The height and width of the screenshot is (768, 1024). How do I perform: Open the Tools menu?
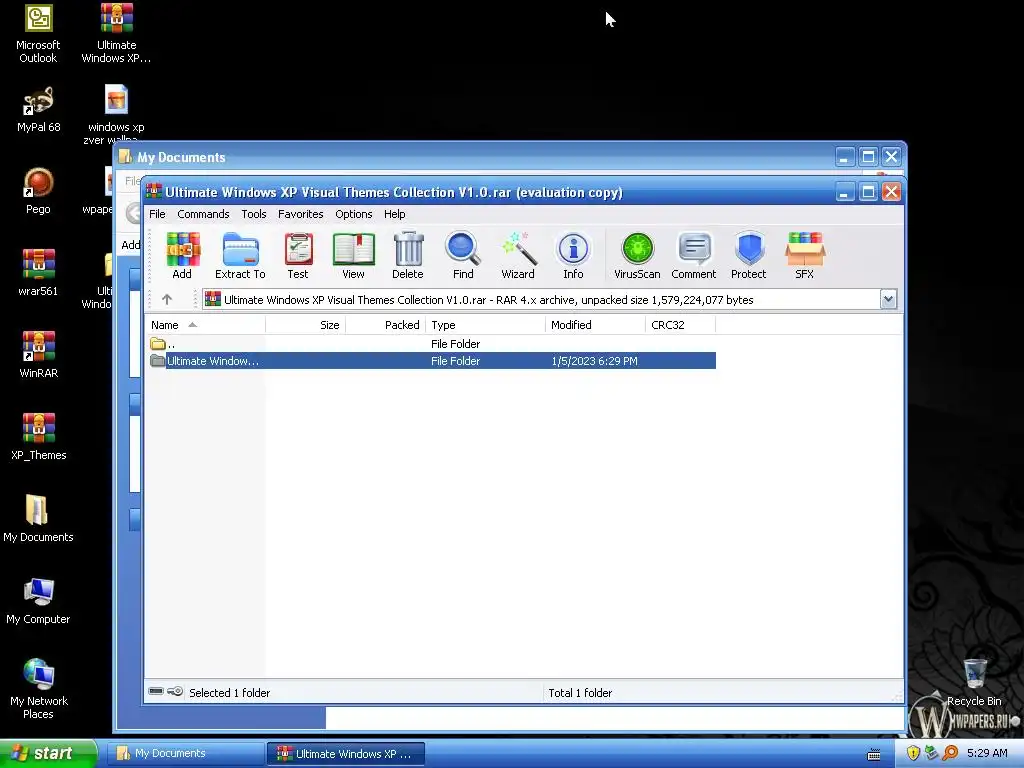254,214
